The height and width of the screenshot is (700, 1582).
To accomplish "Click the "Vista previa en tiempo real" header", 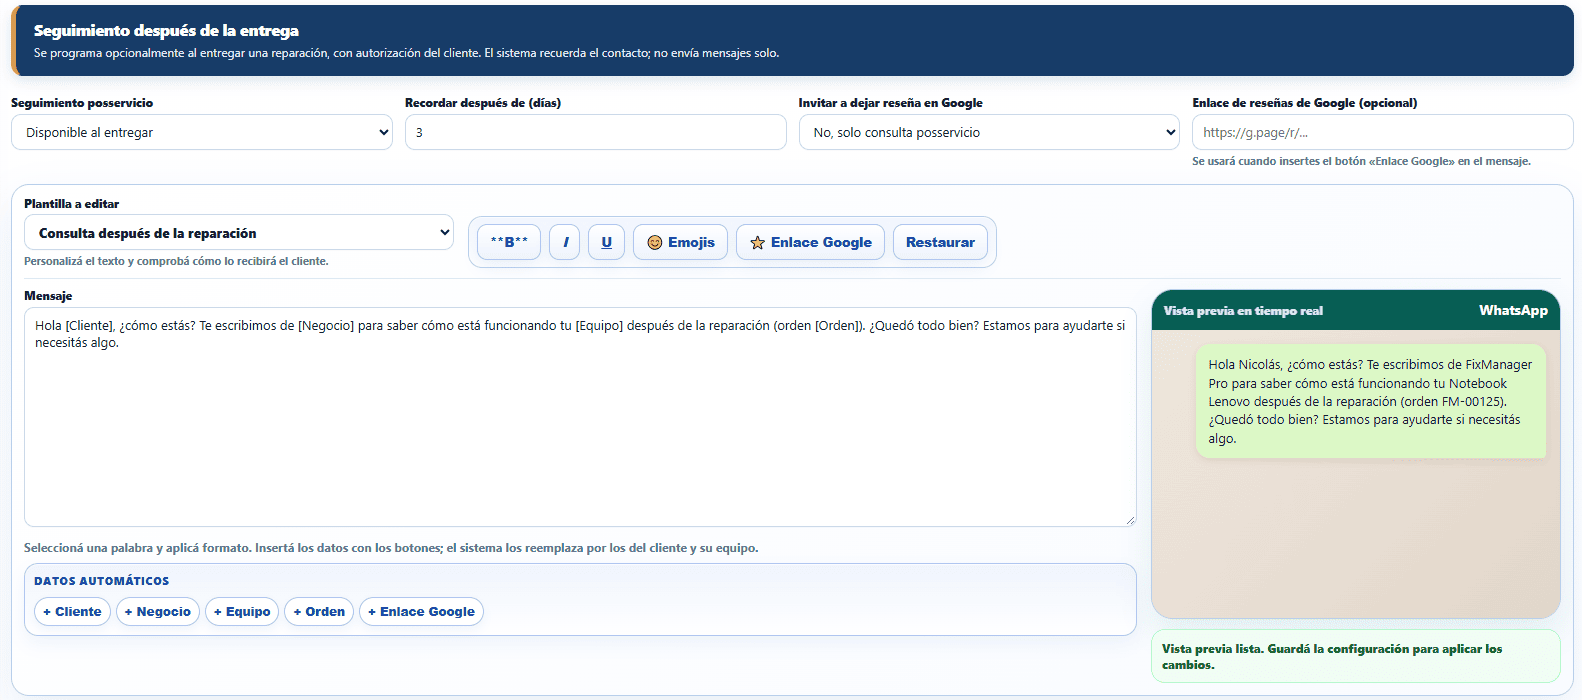I will click(1243, 311).
